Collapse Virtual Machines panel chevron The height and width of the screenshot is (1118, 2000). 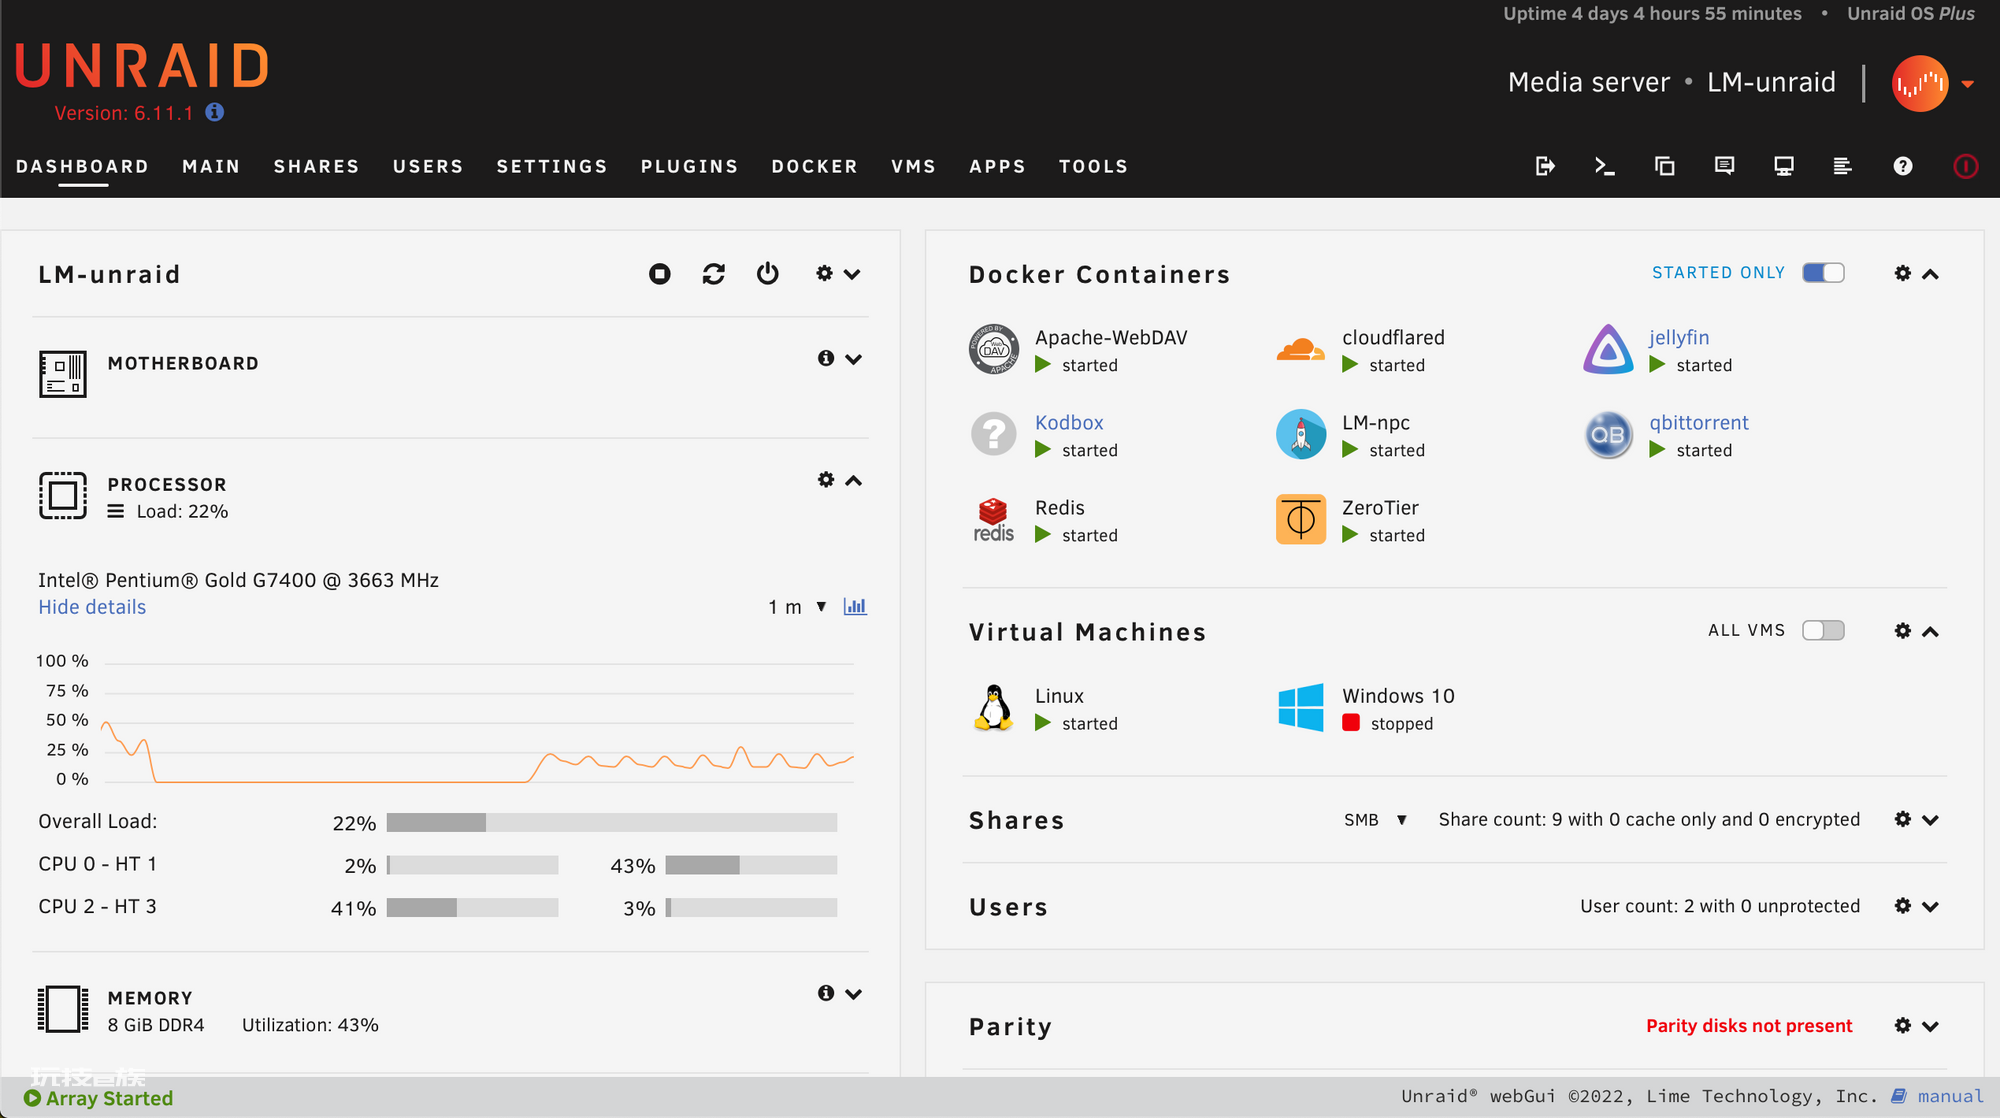tap(1931, 632)
